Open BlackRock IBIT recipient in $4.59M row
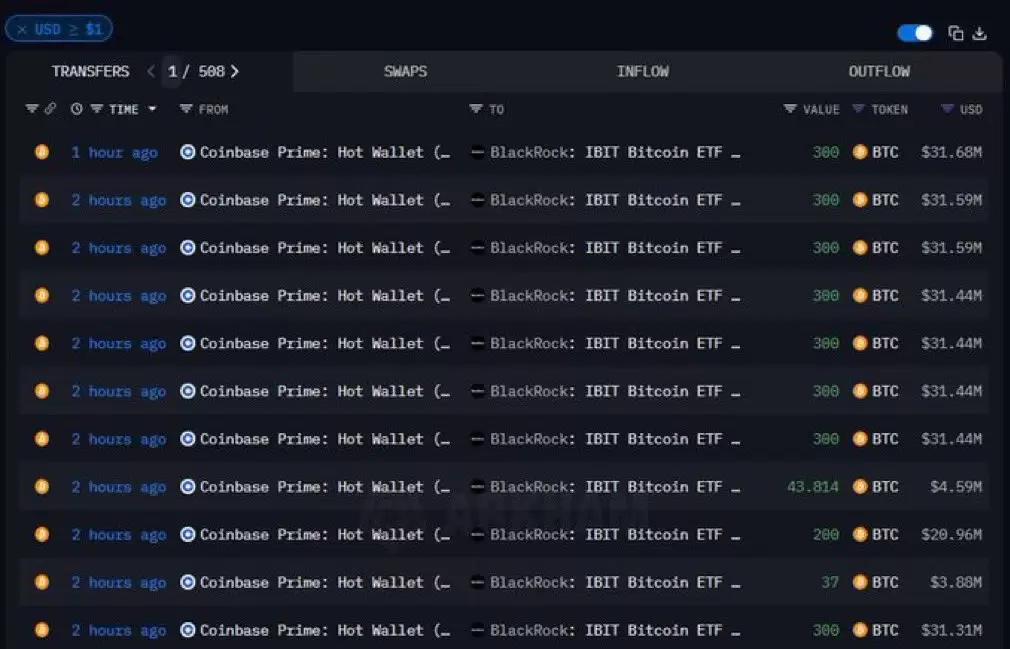Image resolution: width=1010 pixels, height=649 pixels. click(x=615, y=487)
